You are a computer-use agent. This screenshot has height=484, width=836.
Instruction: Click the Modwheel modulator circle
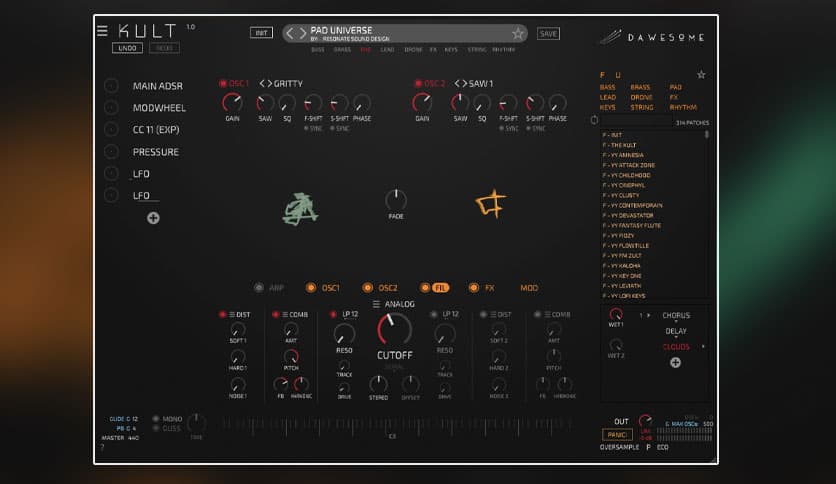pyautogui.click(x=111, y=108)
